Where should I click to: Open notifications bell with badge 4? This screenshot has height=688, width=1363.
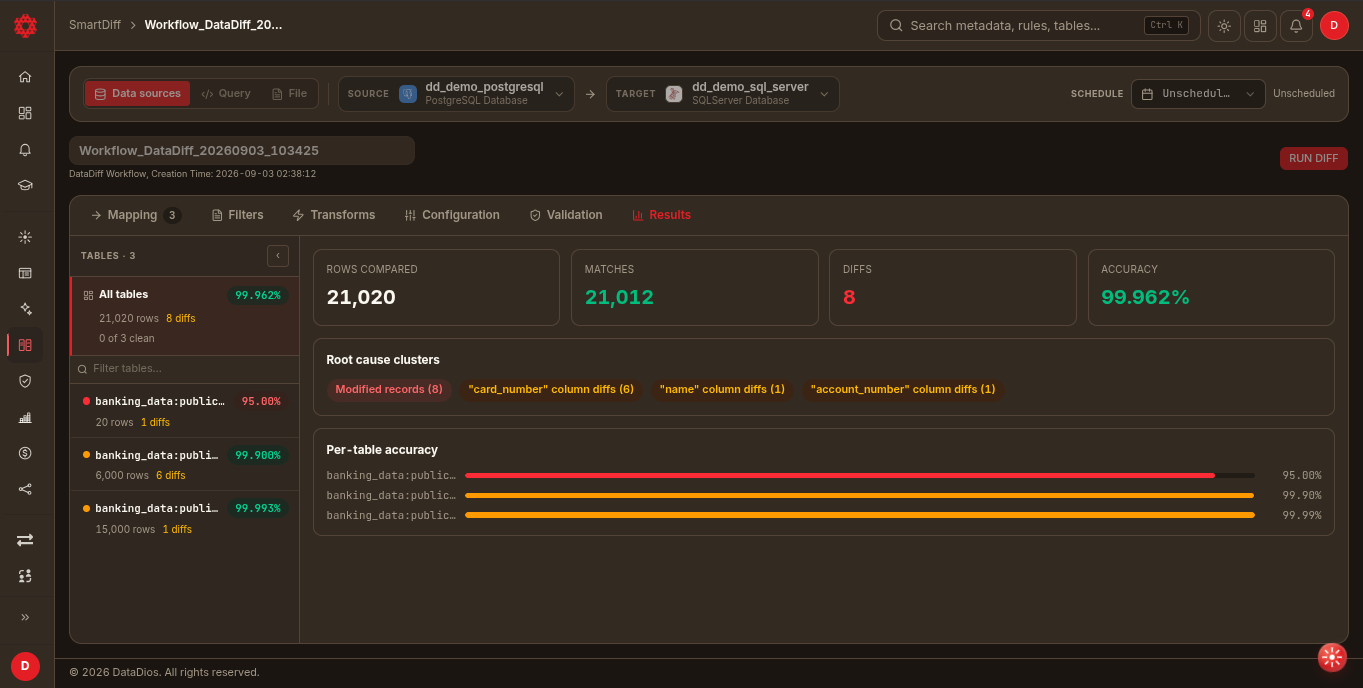point(1296,26)
